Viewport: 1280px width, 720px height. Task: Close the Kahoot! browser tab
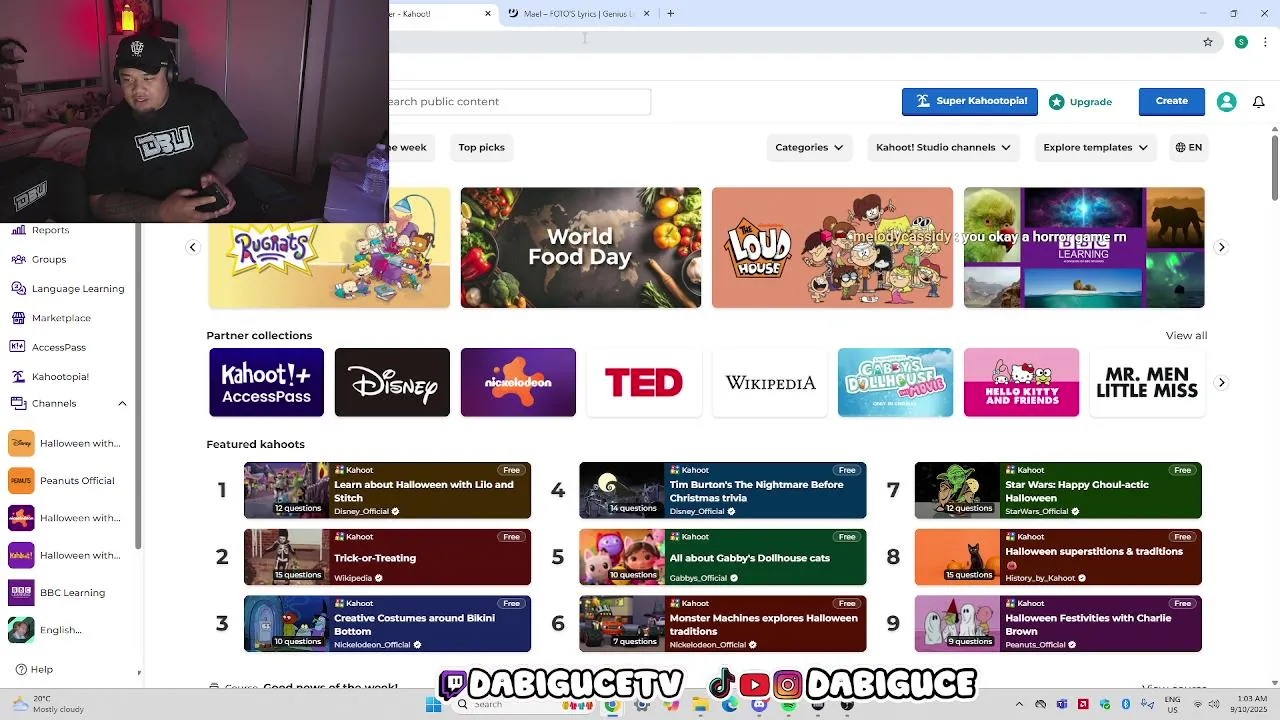click(x=488, y=13)
